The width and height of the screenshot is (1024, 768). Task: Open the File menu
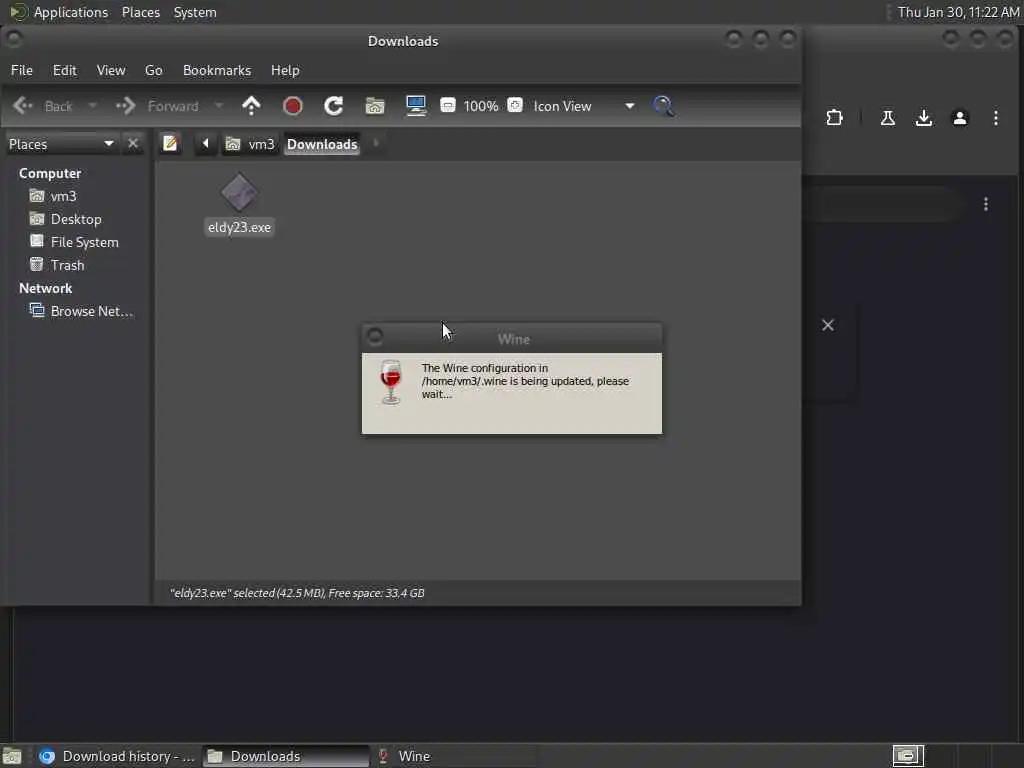(x=22, y=70)
